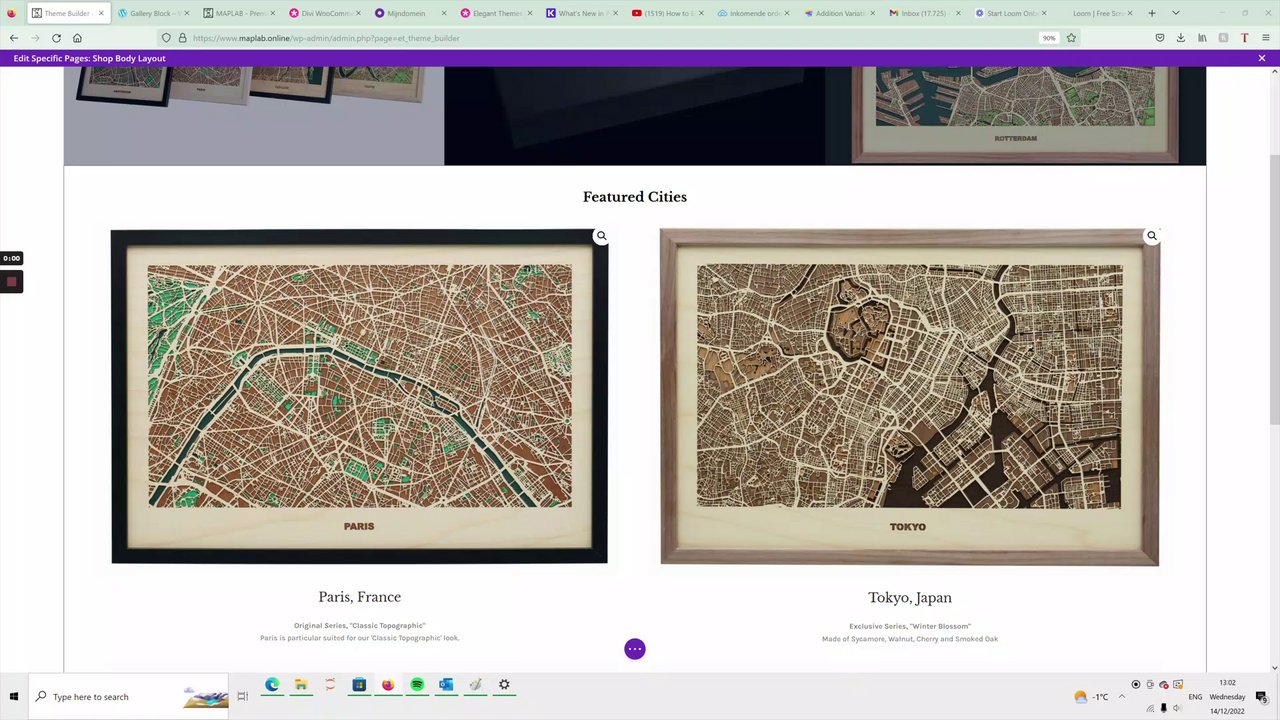Go to the browser home page
The image size is (1280, 720).
pos(77,38)
